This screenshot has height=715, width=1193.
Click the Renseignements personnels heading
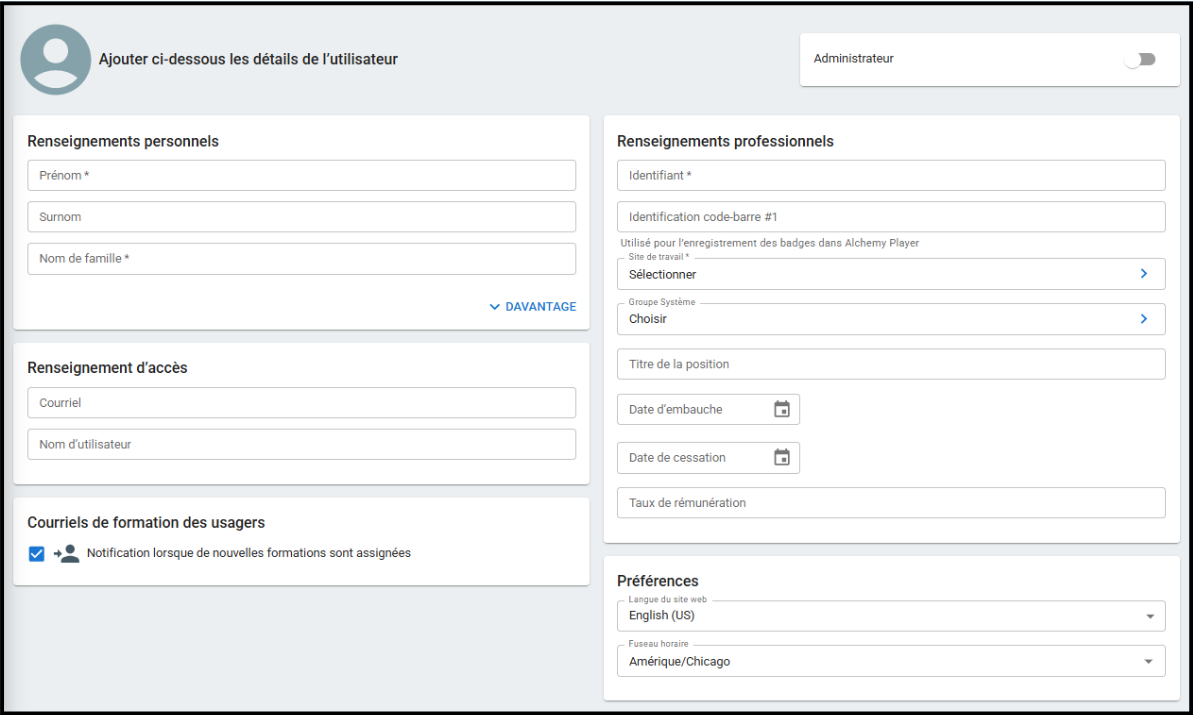point(123,141)
